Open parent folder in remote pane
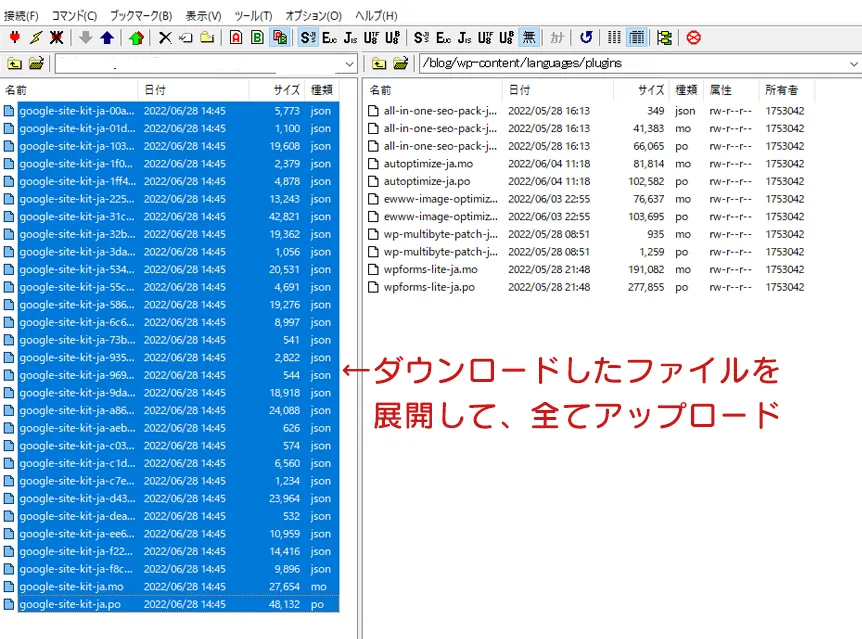 click(x=379, y=64)
